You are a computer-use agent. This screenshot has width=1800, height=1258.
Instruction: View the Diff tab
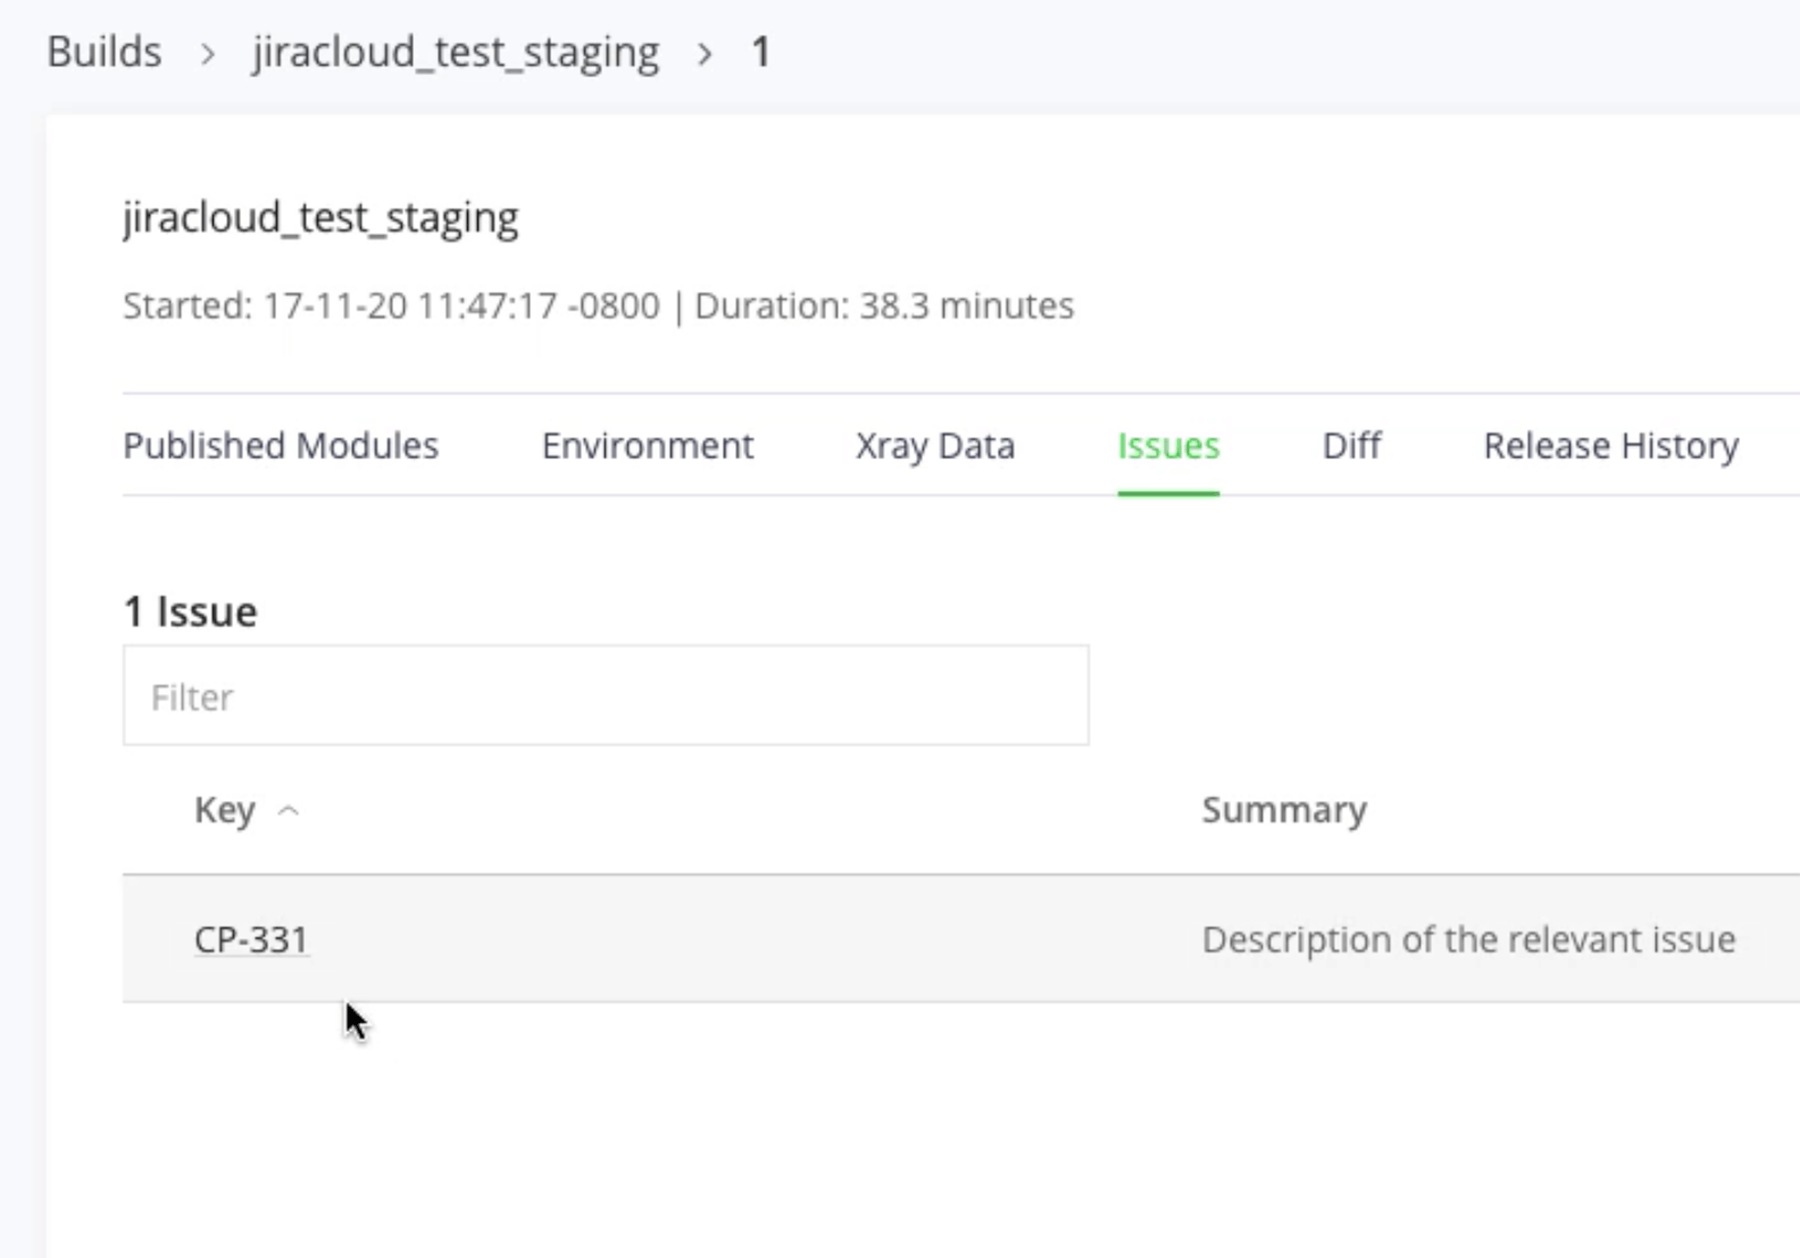1350,446
